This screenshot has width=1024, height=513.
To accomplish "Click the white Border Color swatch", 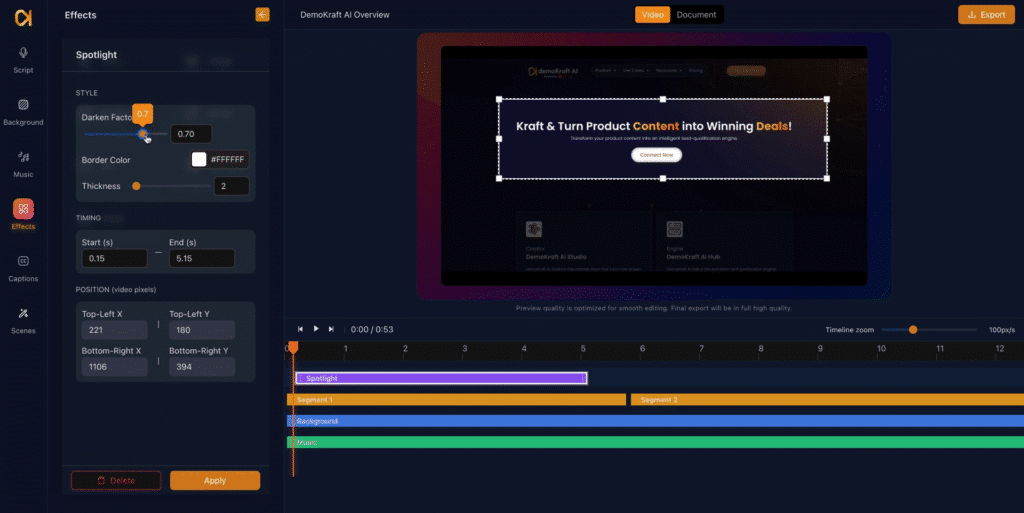I will coord(199,159).
